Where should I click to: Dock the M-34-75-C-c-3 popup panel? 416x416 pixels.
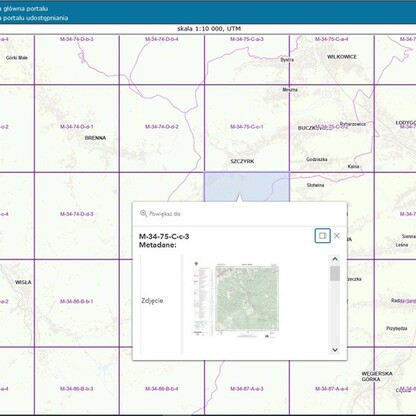click(x=322, y=236)
